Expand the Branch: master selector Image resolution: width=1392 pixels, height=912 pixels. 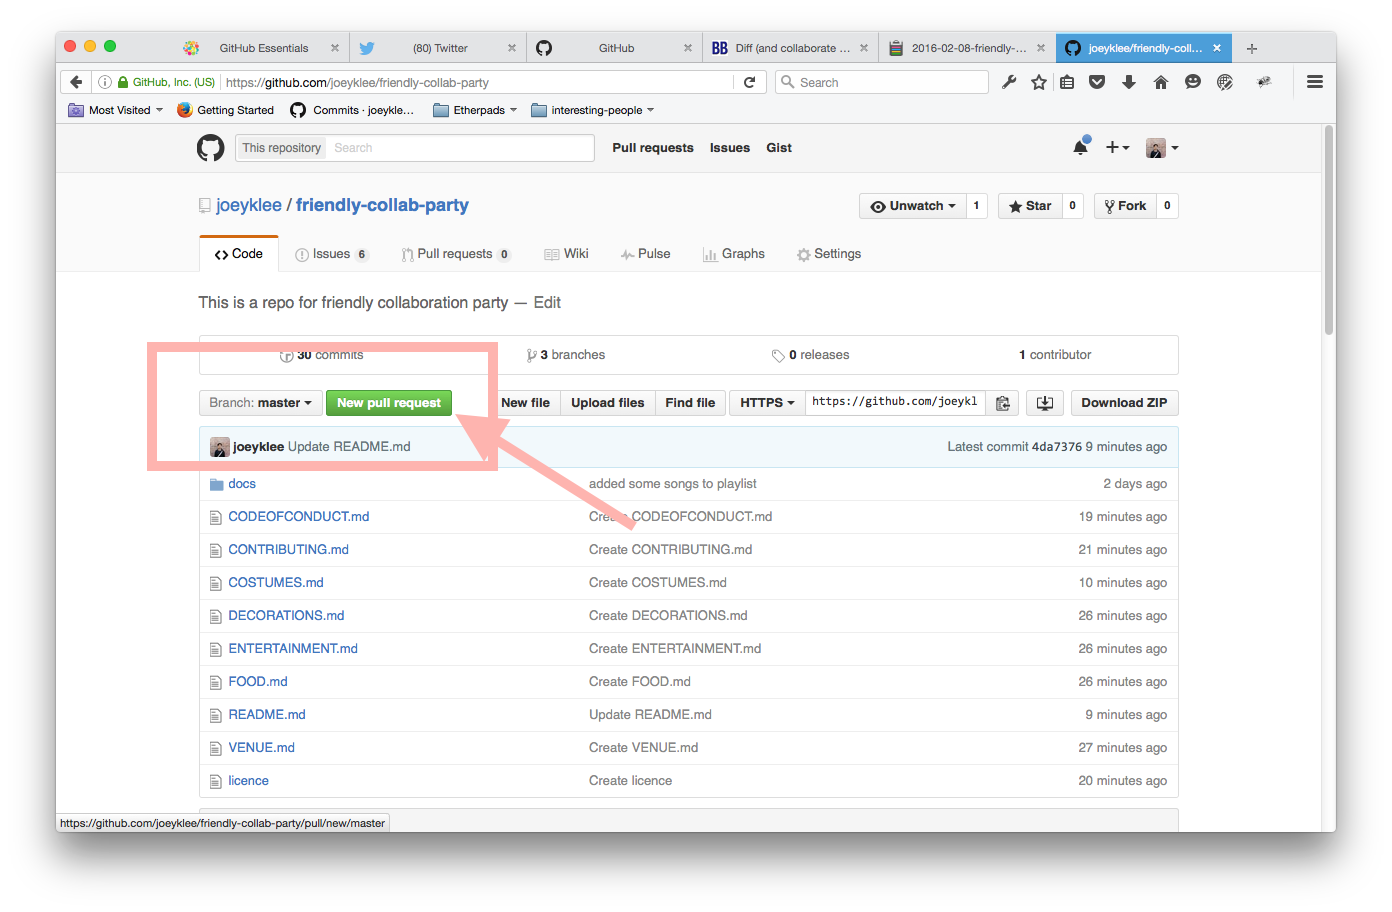pyautogui.click(x=260, y=403)
